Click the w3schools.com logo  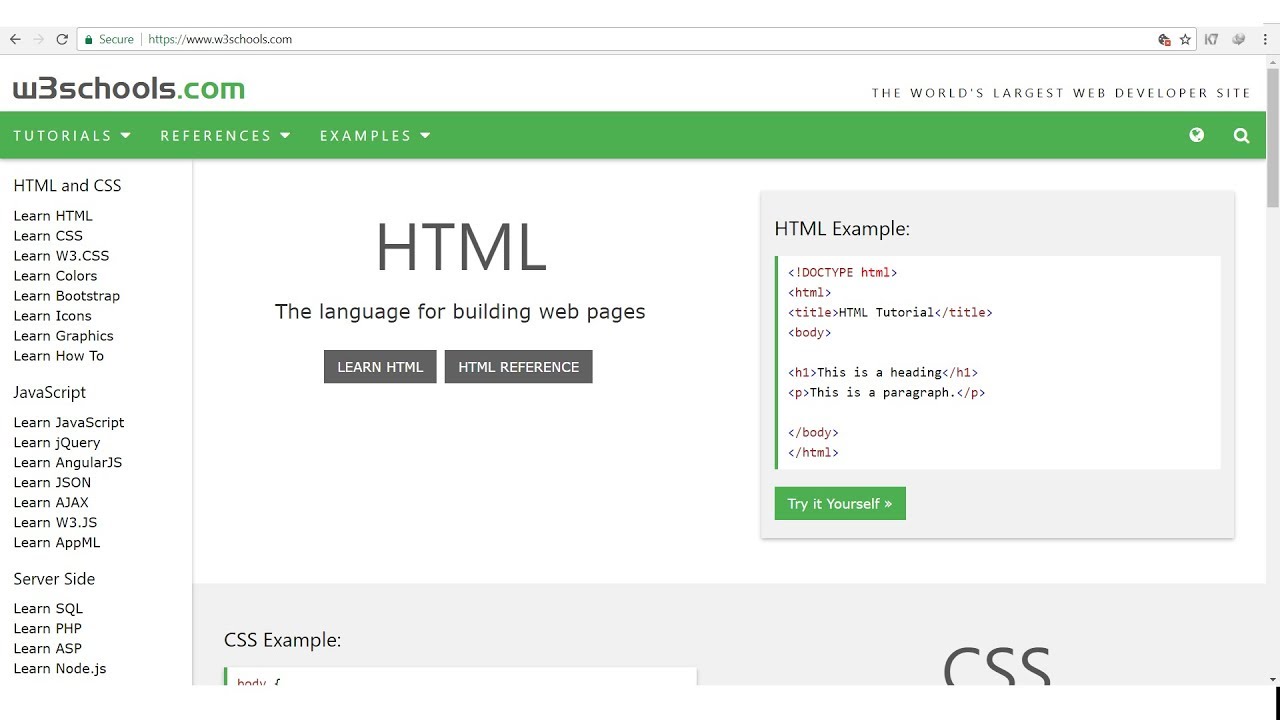click(128, 89)
